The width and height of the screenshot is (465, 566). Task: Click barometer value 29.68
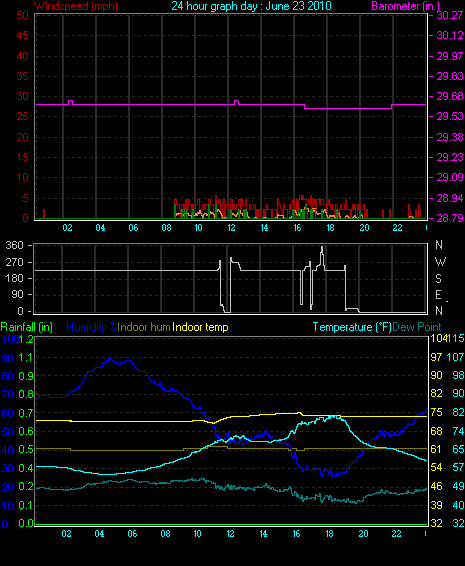click(x=450, y=96)
